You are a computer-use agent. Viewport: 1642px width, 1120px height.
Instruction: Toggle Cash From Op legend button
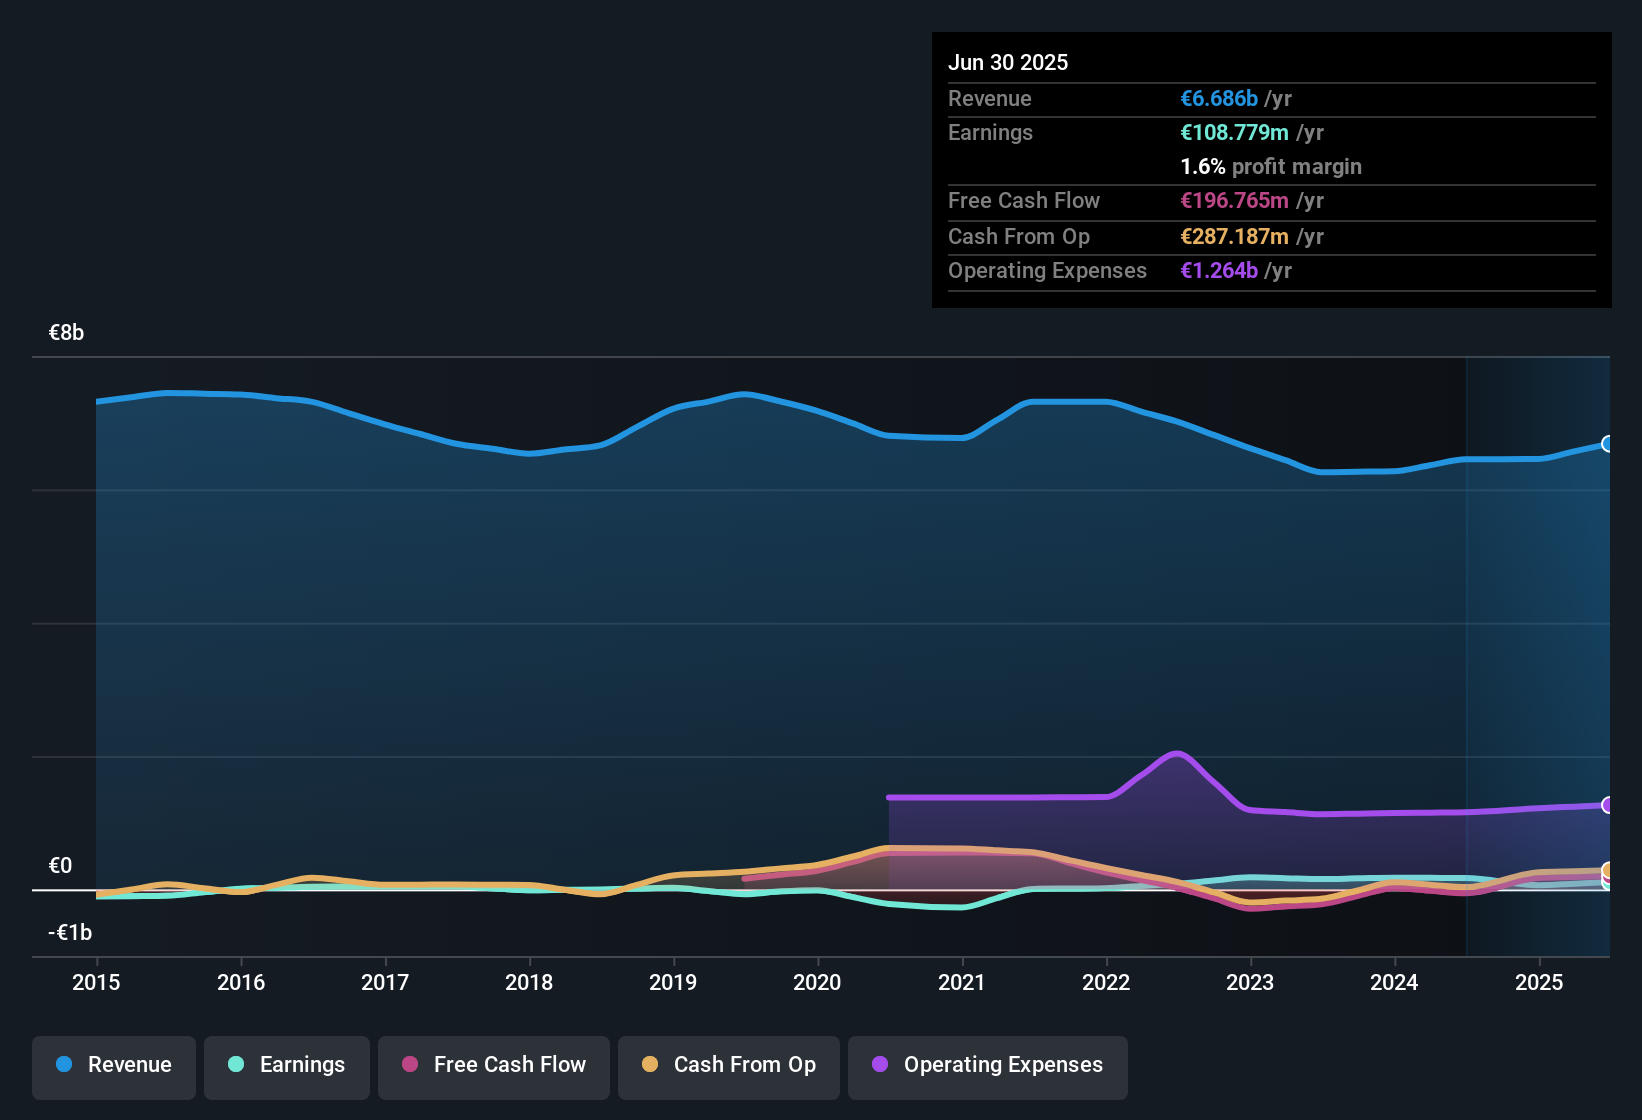729,1065
